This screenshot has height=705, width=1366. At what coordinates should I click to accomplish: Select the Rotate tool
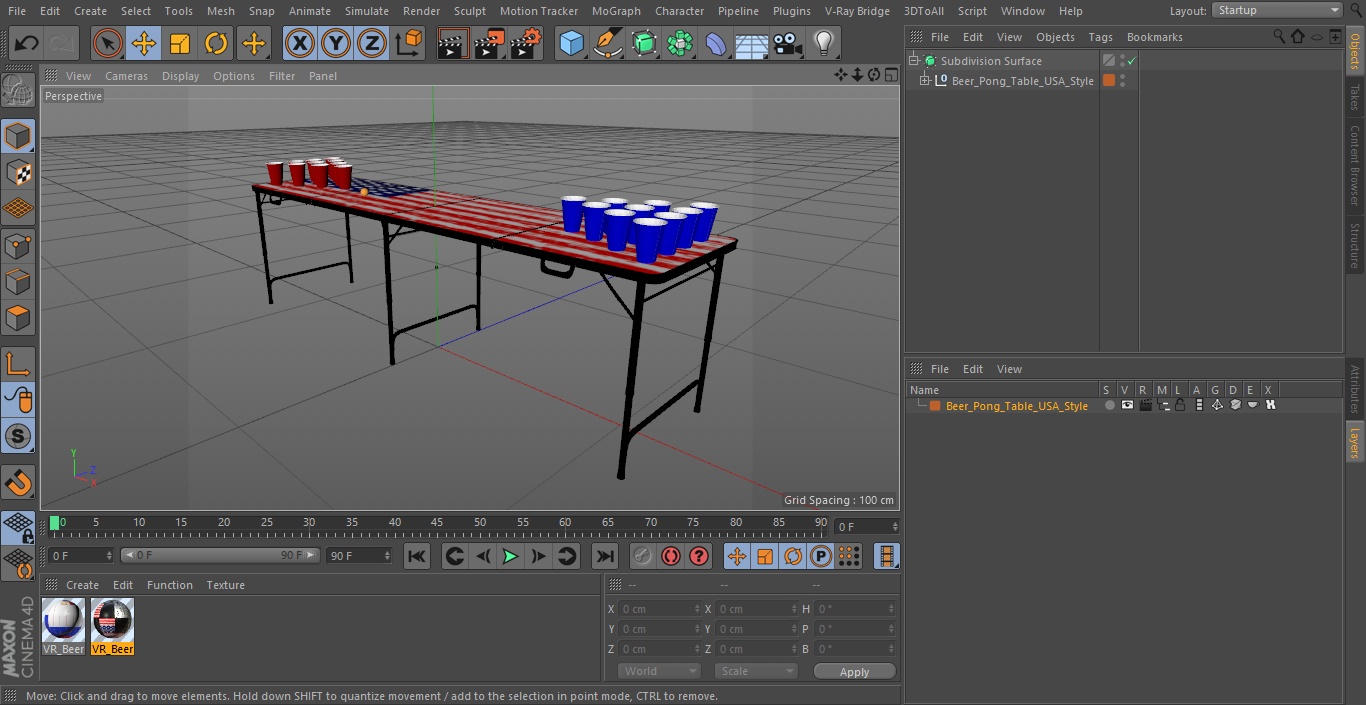tap(217, 43)
